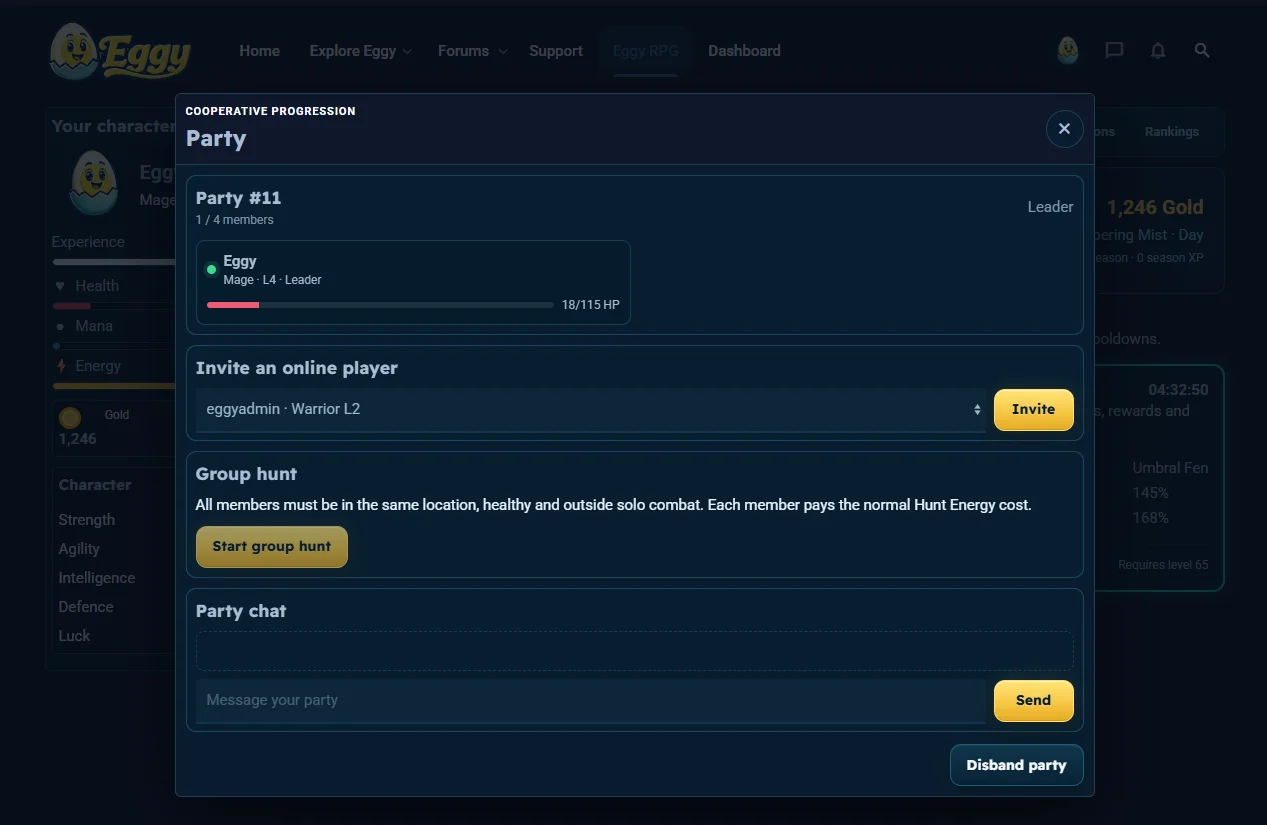Switch to the Eggy RPG tab

click(646, 51)
